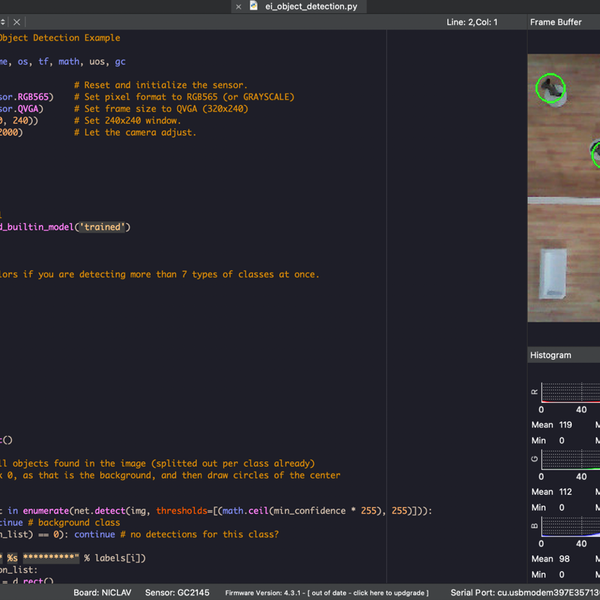Click the Sensor: GC2145 status label
Viewport: 600px width, 600px height.
[178, 592]
